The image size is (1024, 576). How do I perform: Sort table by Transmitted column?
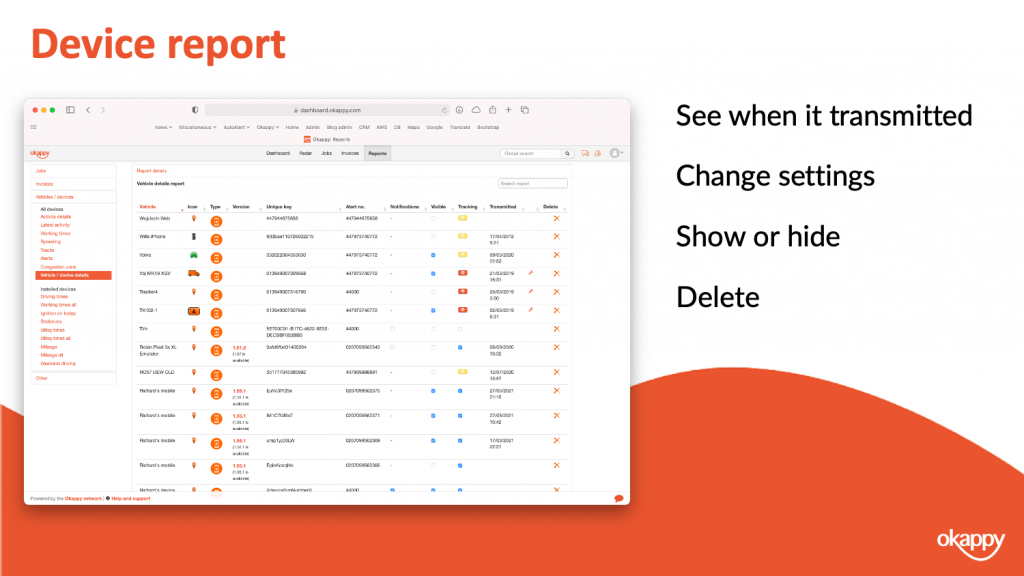click(503, 207)
